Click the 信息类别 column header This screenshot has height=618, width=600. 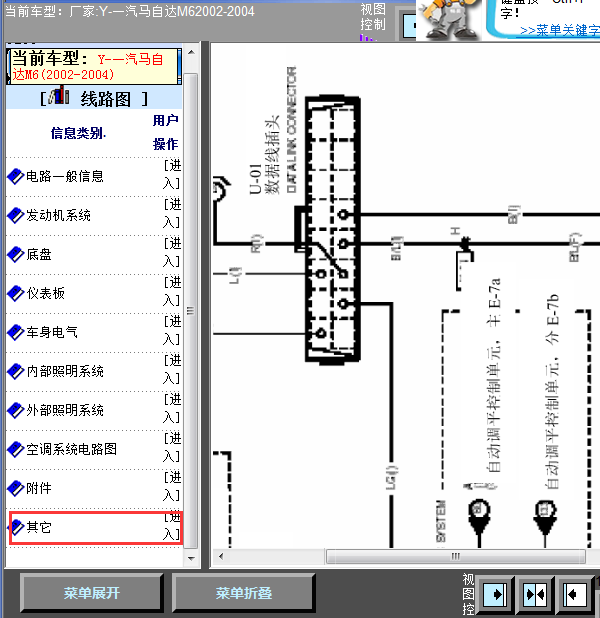[x=78, y=133]
